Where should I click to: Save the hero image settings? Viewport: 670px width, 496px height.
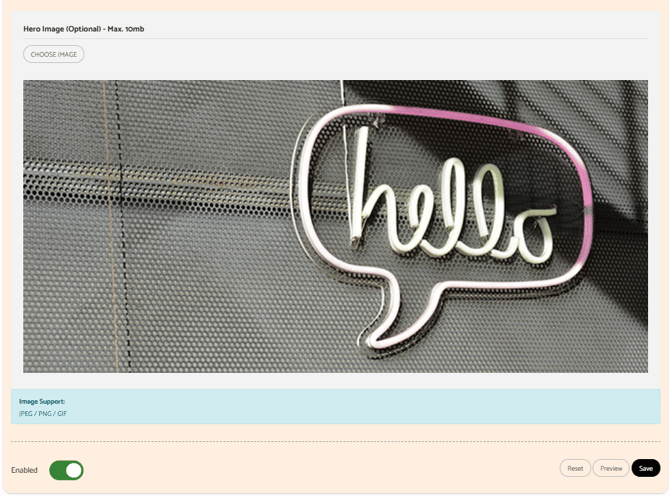tap(646, 468)
